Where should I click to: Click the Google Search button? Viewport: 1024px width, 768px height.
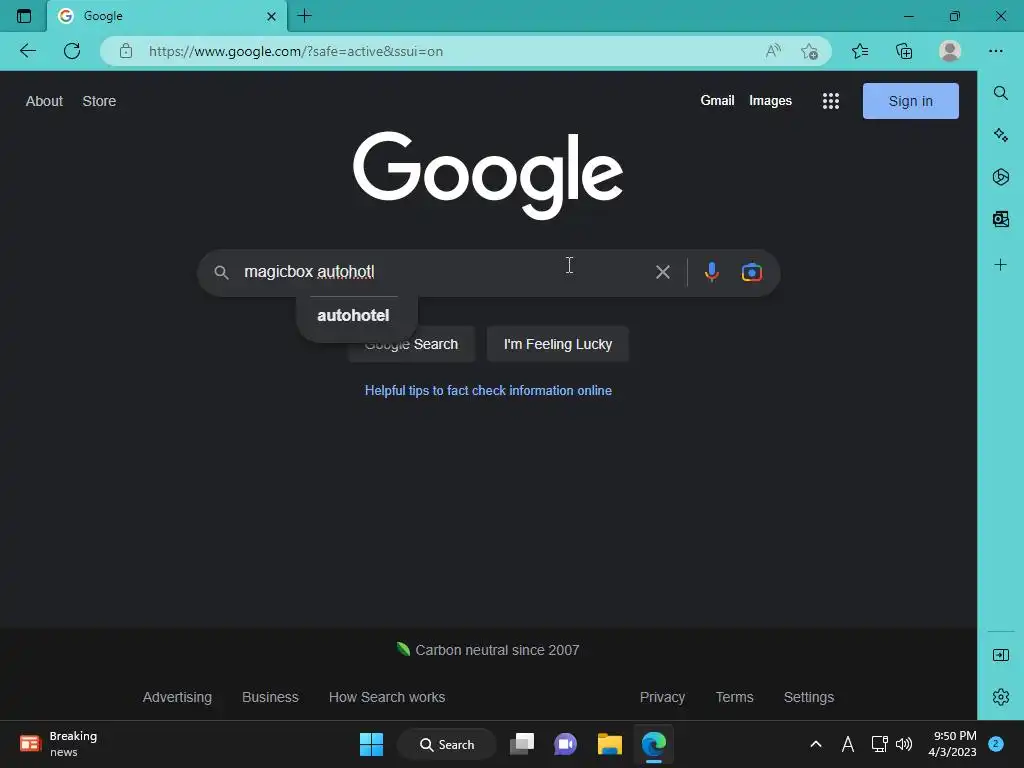pos(411,344)
